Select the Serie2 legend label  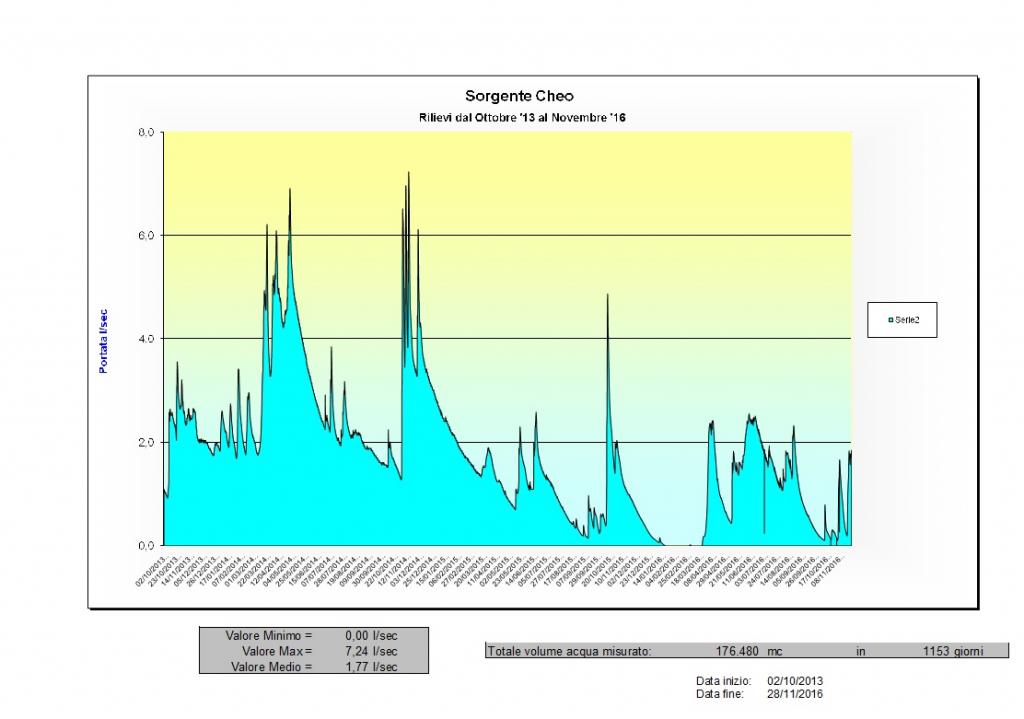coord(908,320)
